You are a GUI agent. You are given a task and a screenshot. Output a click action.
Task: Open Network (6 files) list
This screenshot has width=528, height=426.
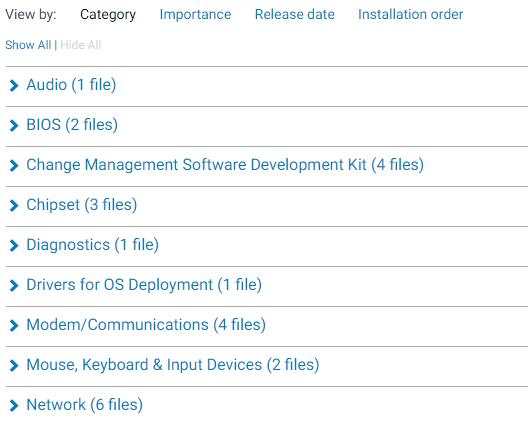[85, 405]
